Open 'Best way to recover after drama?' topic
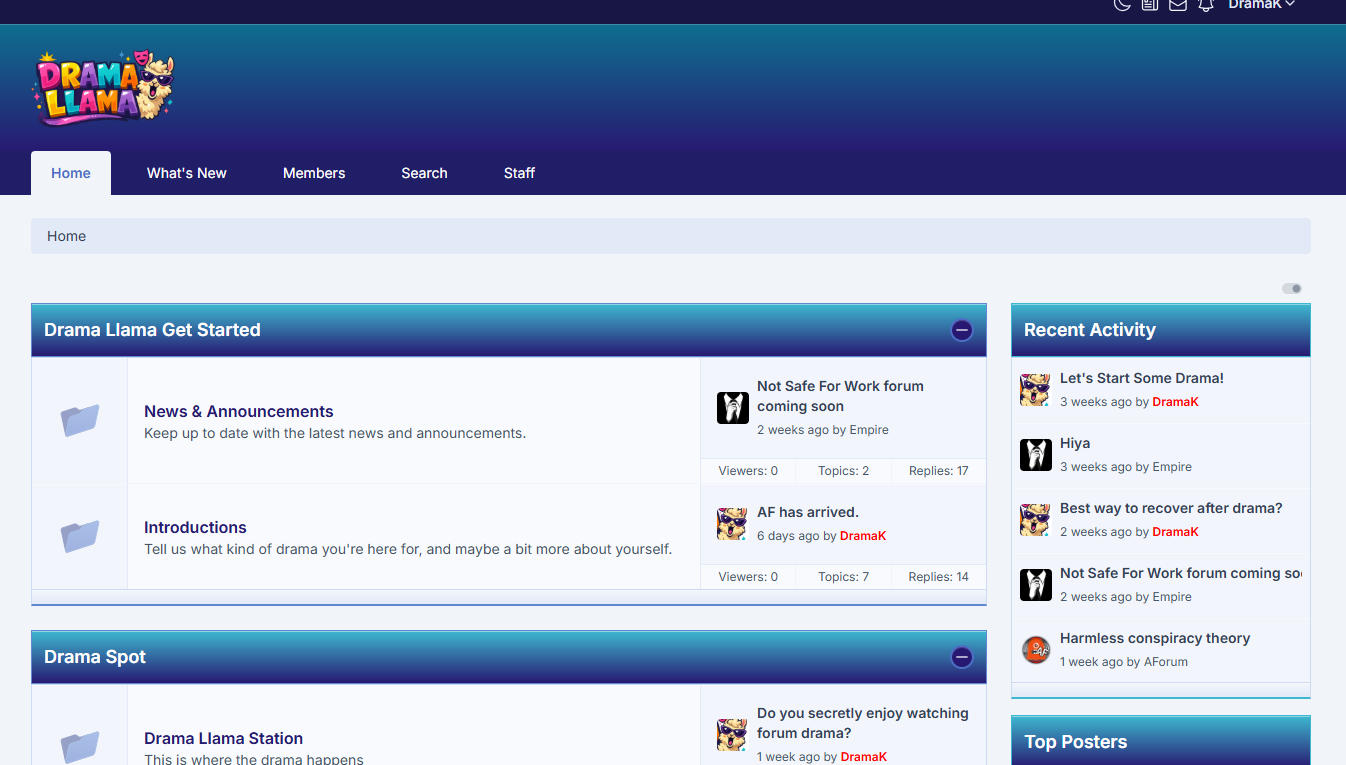 (x=1171, y=508)
